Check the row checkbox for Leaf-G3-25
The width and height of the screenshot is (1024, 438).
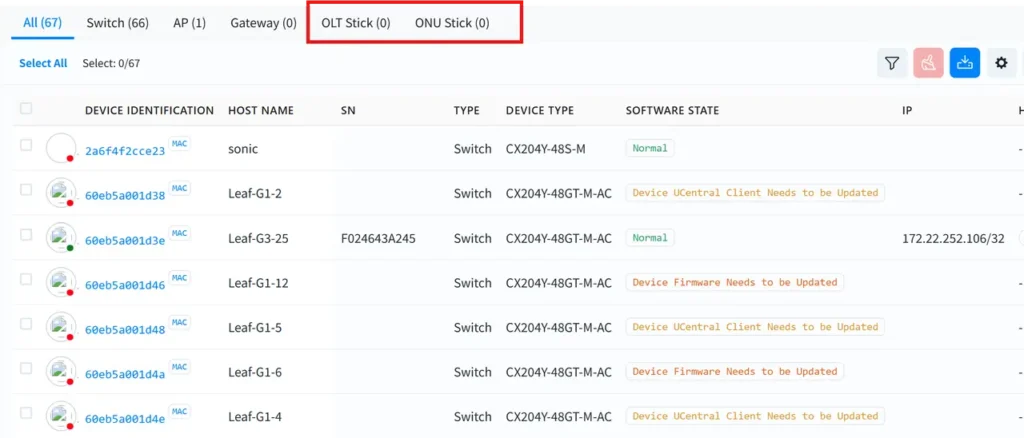point(26,234)
